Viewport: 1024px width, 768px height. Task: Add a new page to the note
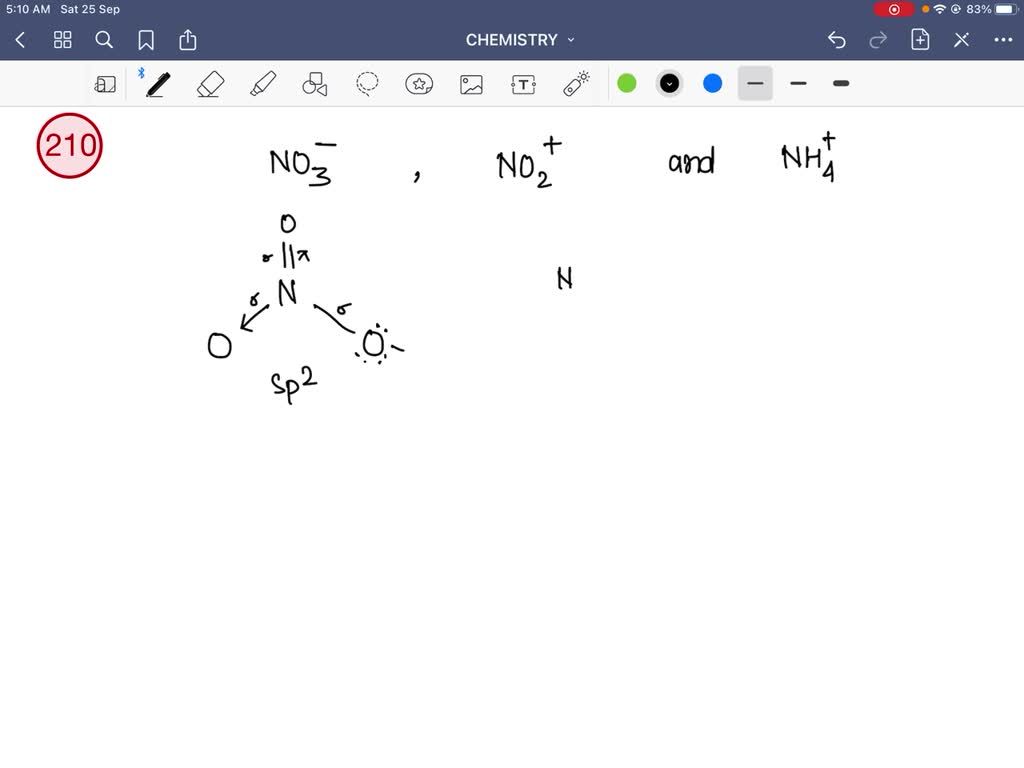tap(921, 40)
